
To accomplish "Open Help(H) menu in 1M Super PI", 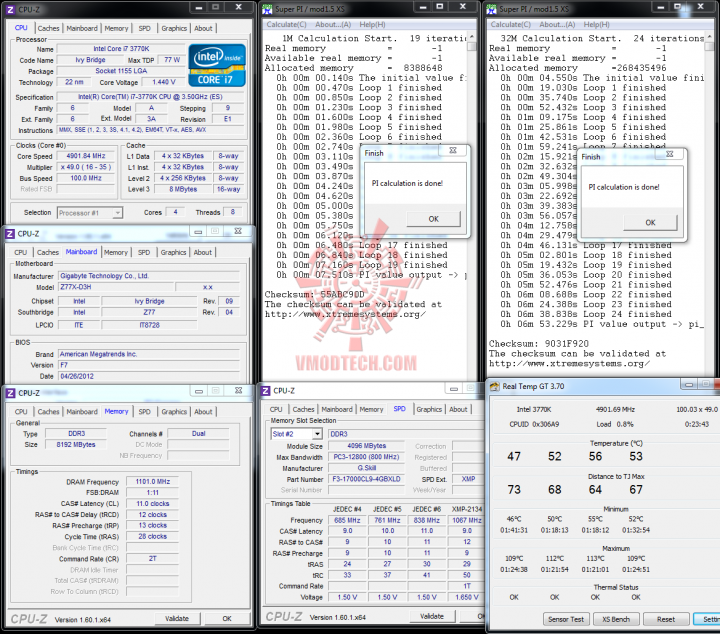I will (x=372, y=25).
